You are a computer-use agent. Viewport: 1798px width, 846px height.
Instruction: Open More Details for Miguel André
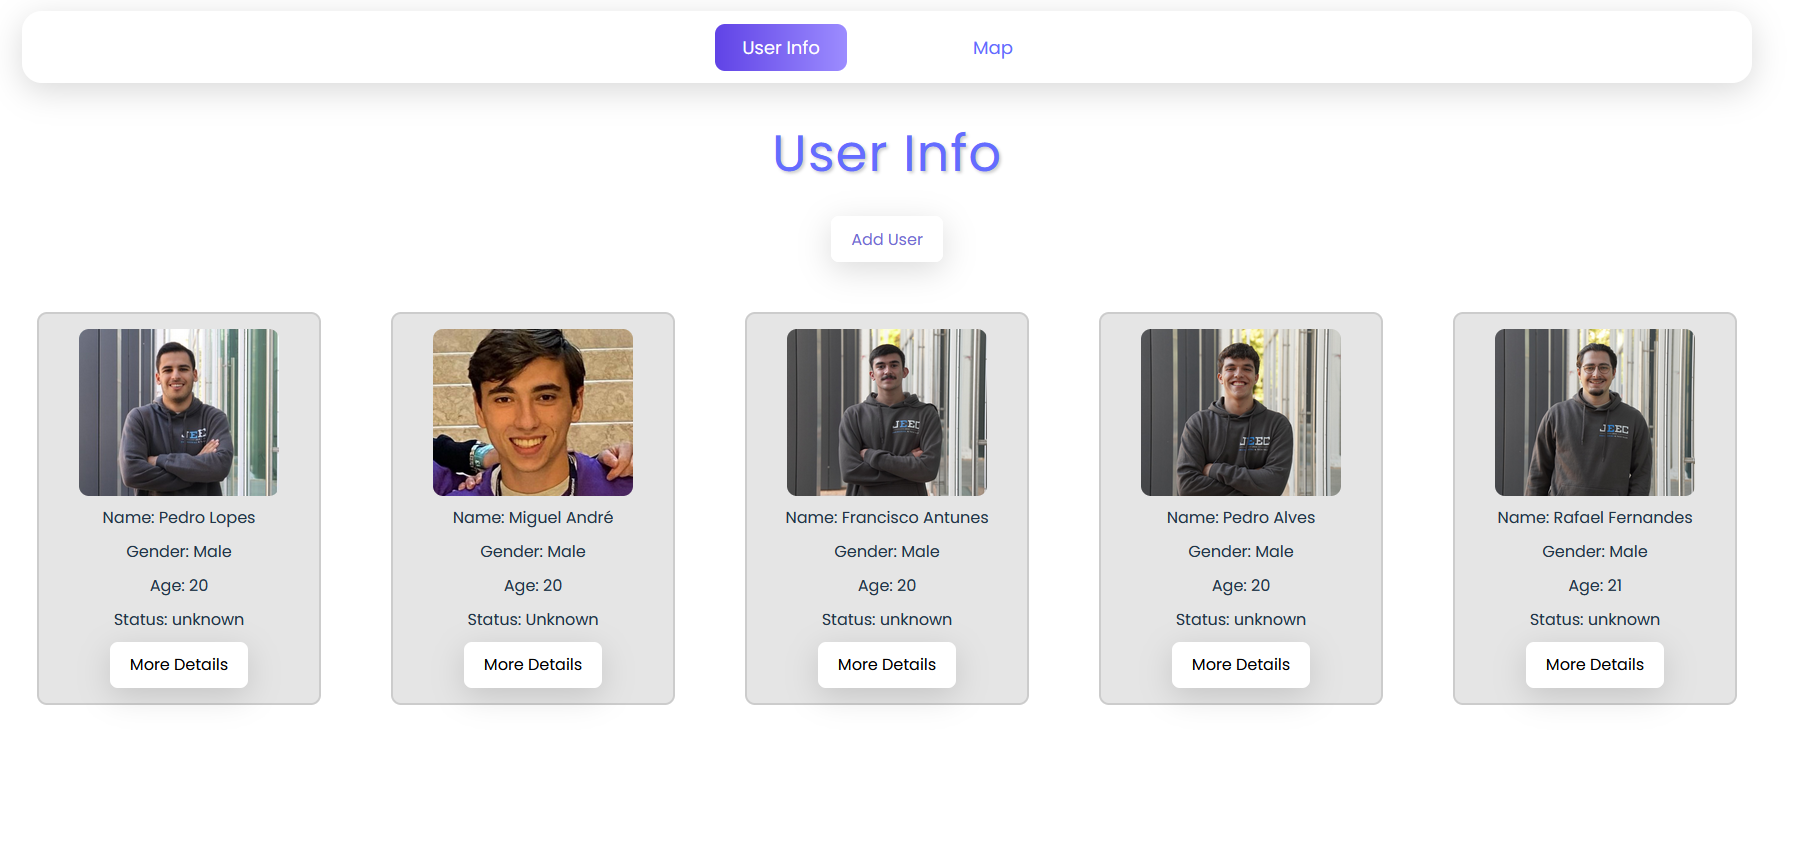533,665
